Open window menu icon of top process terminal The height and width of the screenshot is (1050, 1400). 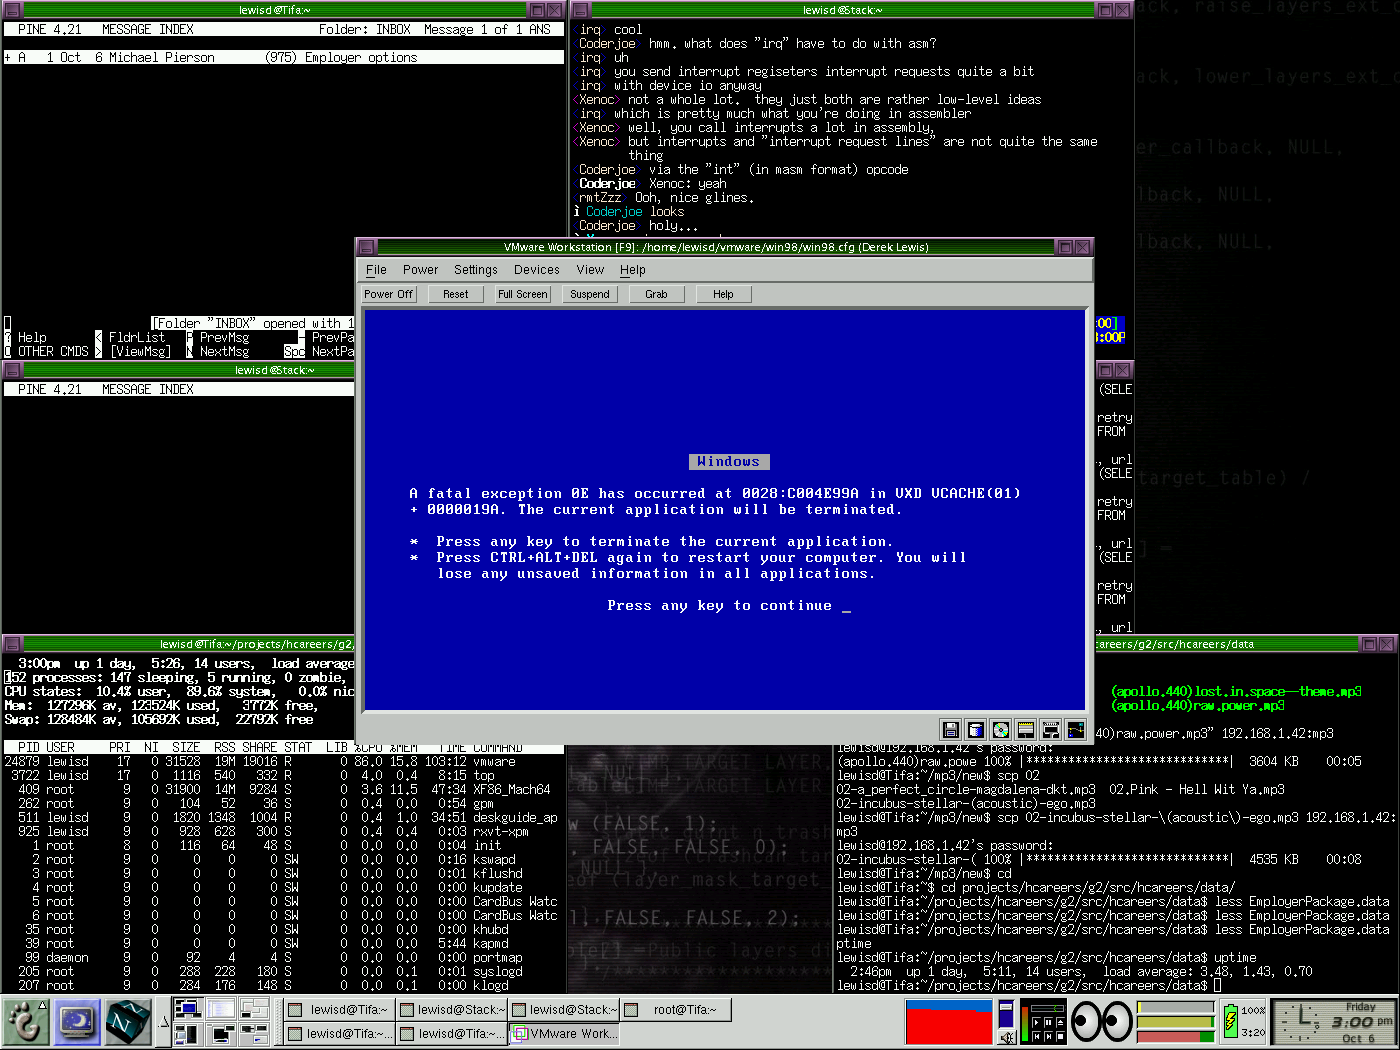(12, 644)
